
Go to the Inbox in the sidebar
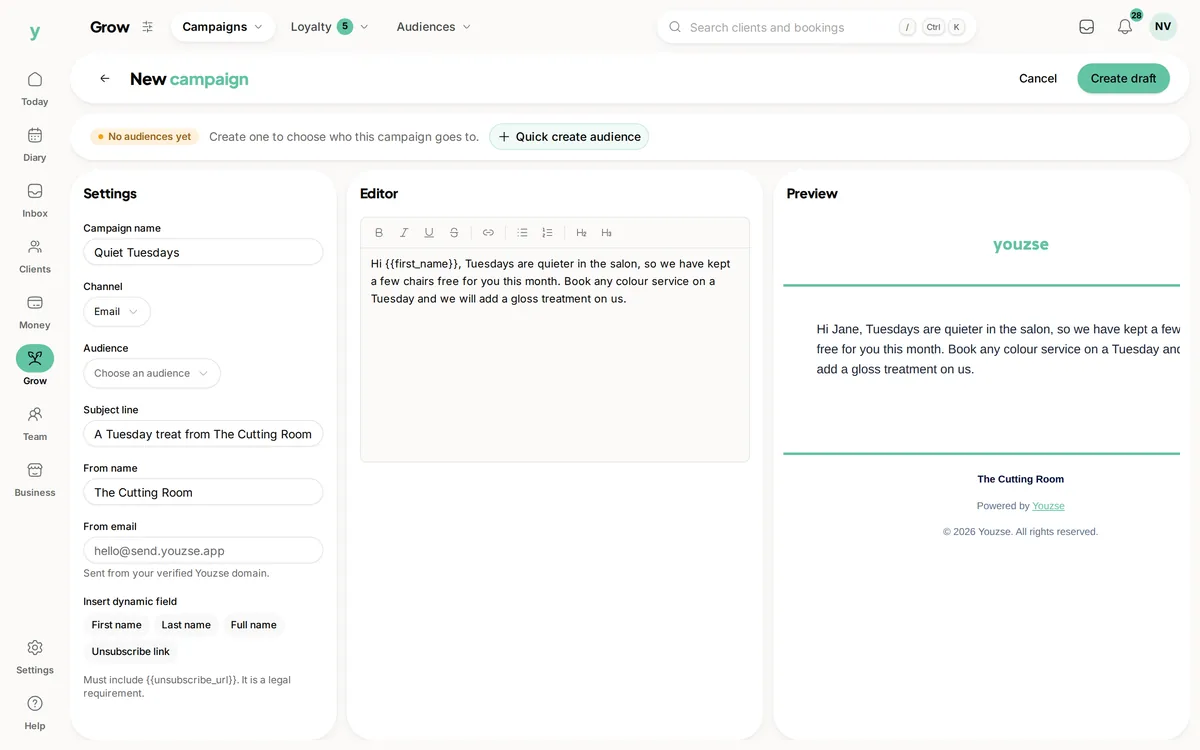point(35,200)
